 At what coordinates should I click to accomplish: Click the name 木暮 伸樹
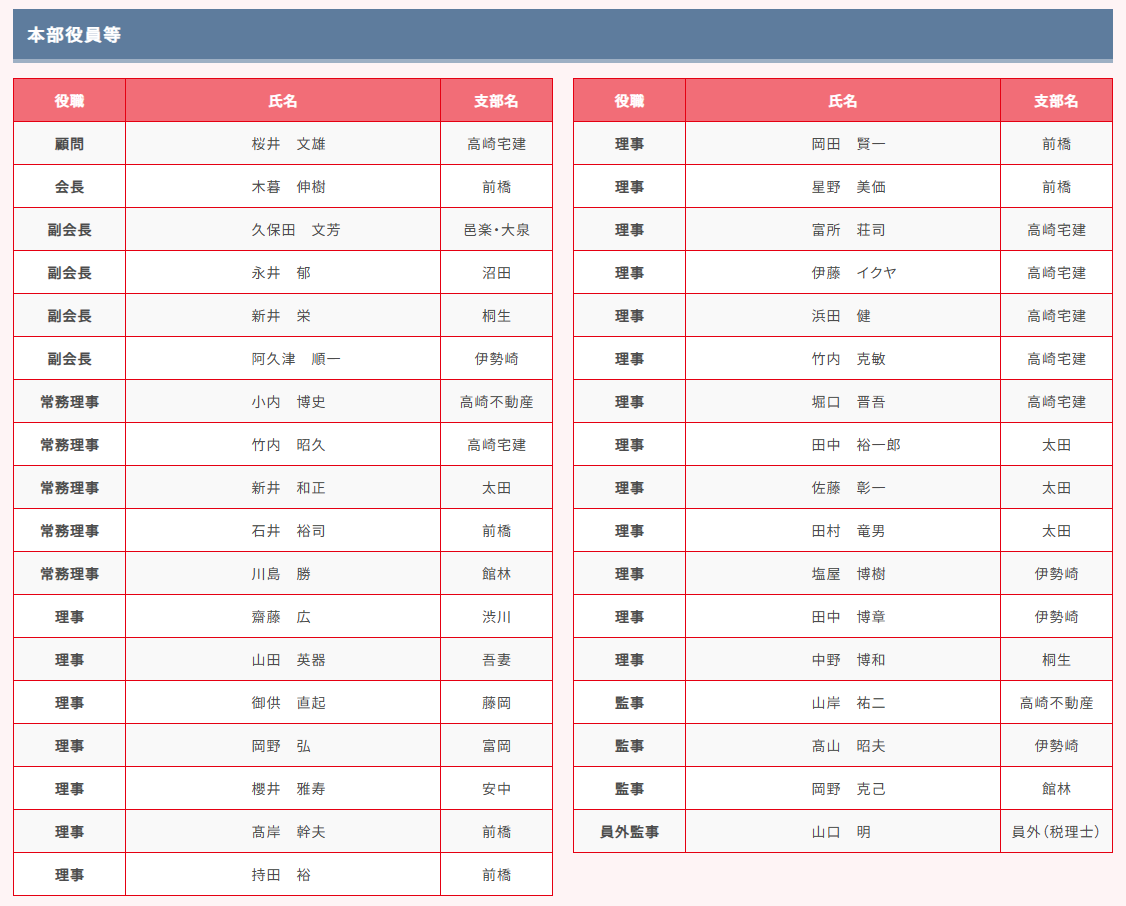pyautogui.click(x=288, y=187)
